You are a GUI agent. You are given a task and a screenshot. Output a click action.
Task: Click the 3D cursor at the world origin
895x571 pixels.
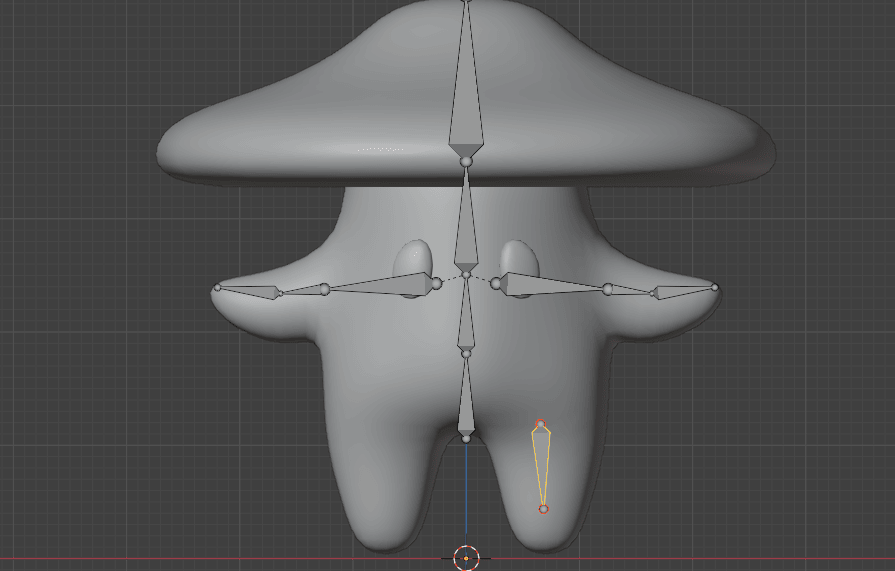(x=466, y=558)
